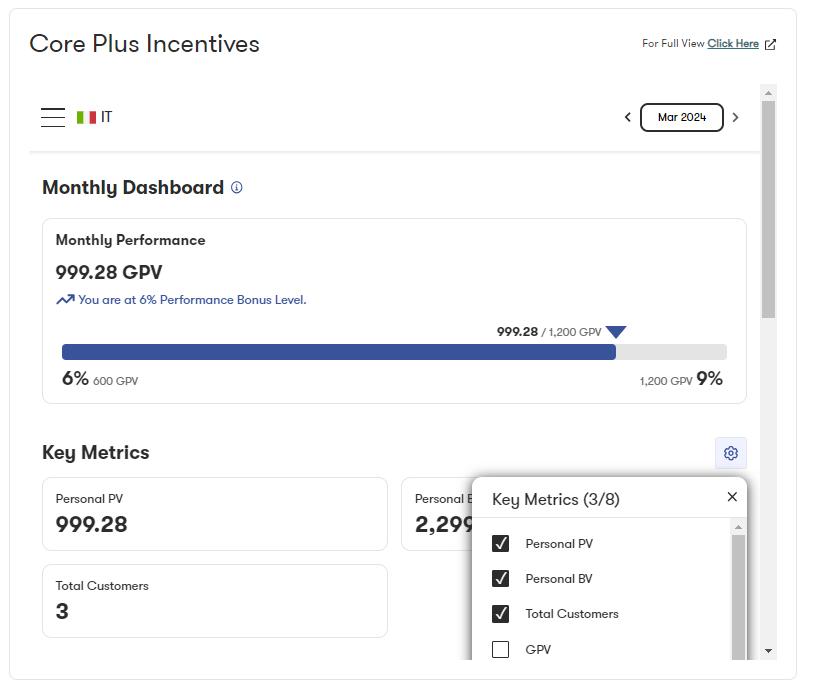
Task: Uncheck the Personal PV metric
Action: 500,543
